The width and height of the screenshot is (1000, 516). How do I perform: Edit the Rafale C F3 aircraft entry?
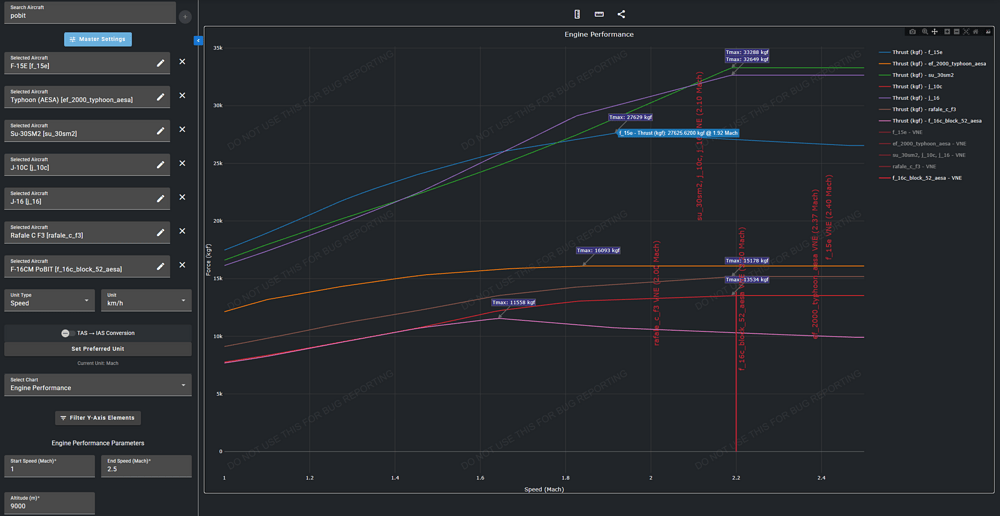pyautogui.click(x=161, y=232)
